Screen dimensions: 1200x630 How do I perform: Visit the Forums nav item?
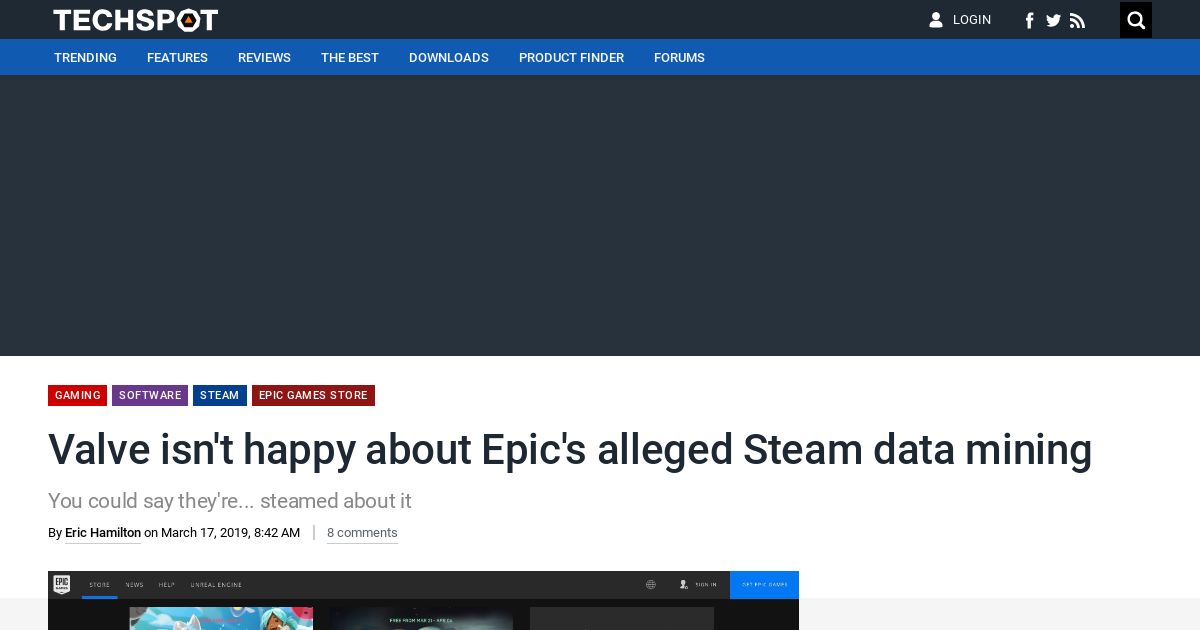pyautogui.click(x=679, y=58)
